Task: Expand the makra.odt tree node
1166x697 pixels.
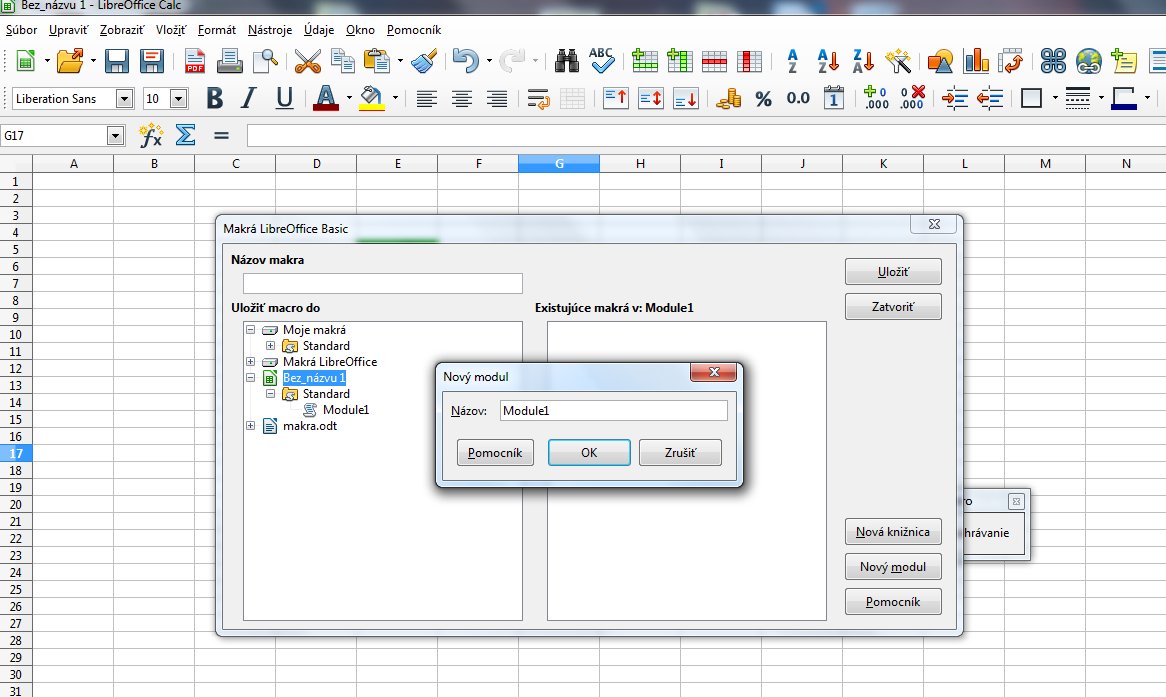Action: (251, 425)
